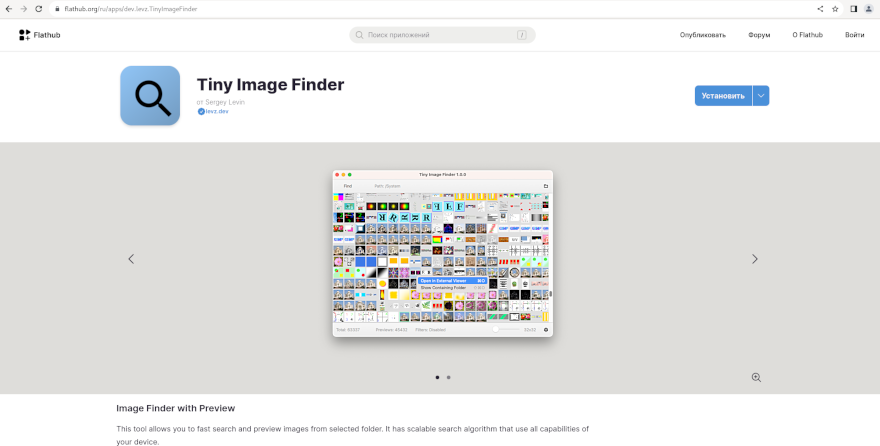
Task: Click the Flathub logo in header
Action: click(x=39, y=35)
